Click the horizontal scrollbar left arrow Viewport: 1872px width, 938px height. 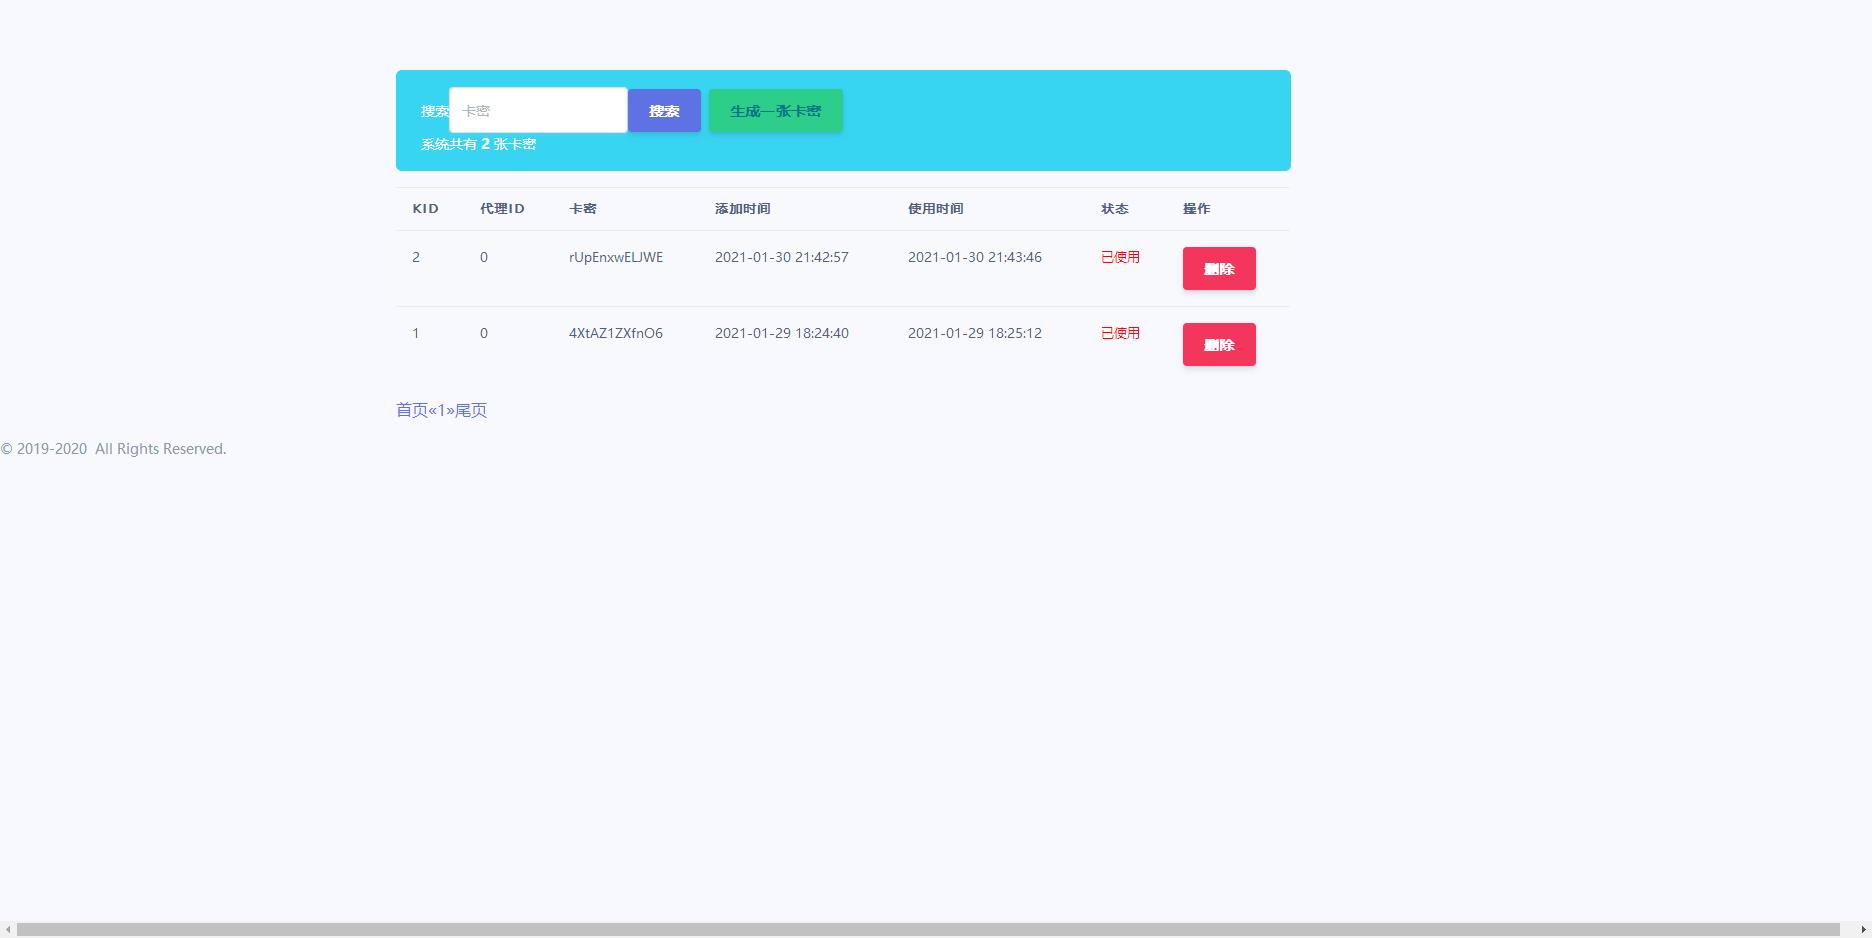(8, 930)
